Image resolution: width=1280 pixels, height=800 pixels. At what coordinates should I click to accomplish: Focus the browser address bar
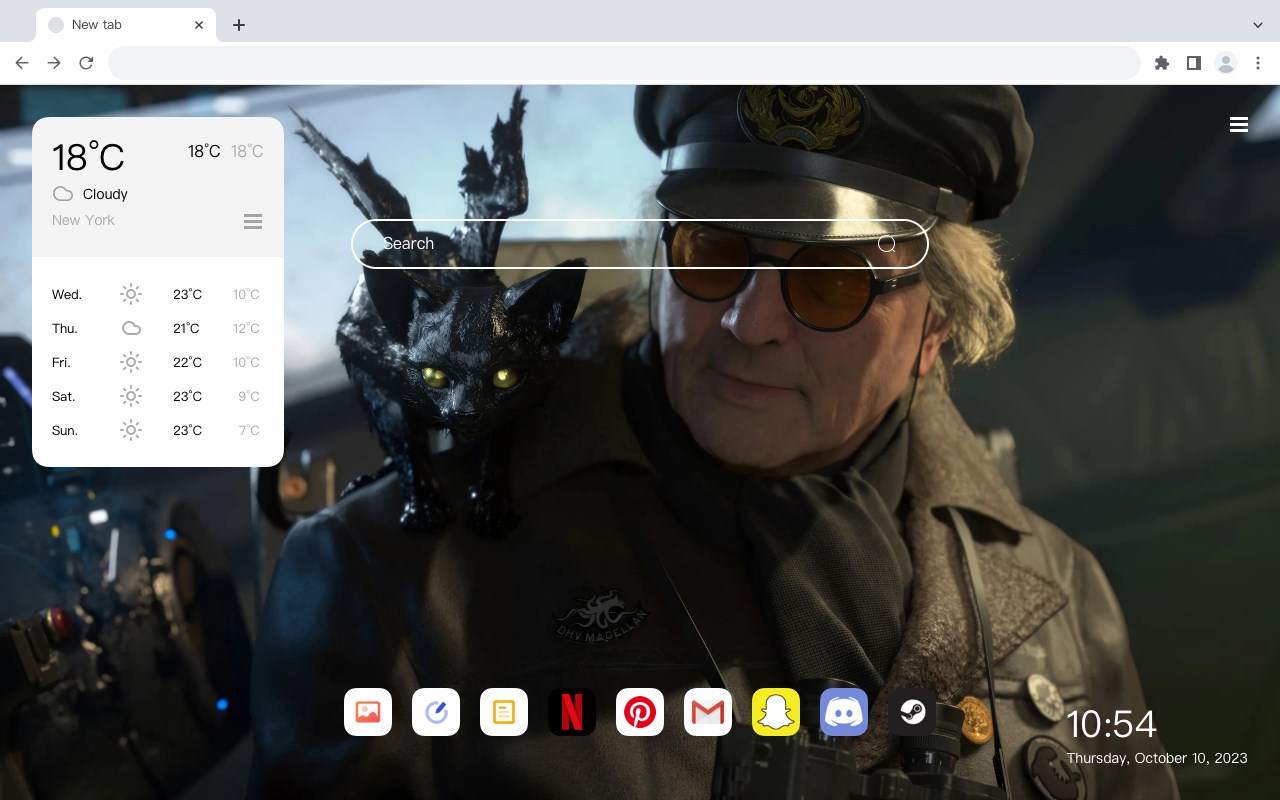(x=624, y=63)
